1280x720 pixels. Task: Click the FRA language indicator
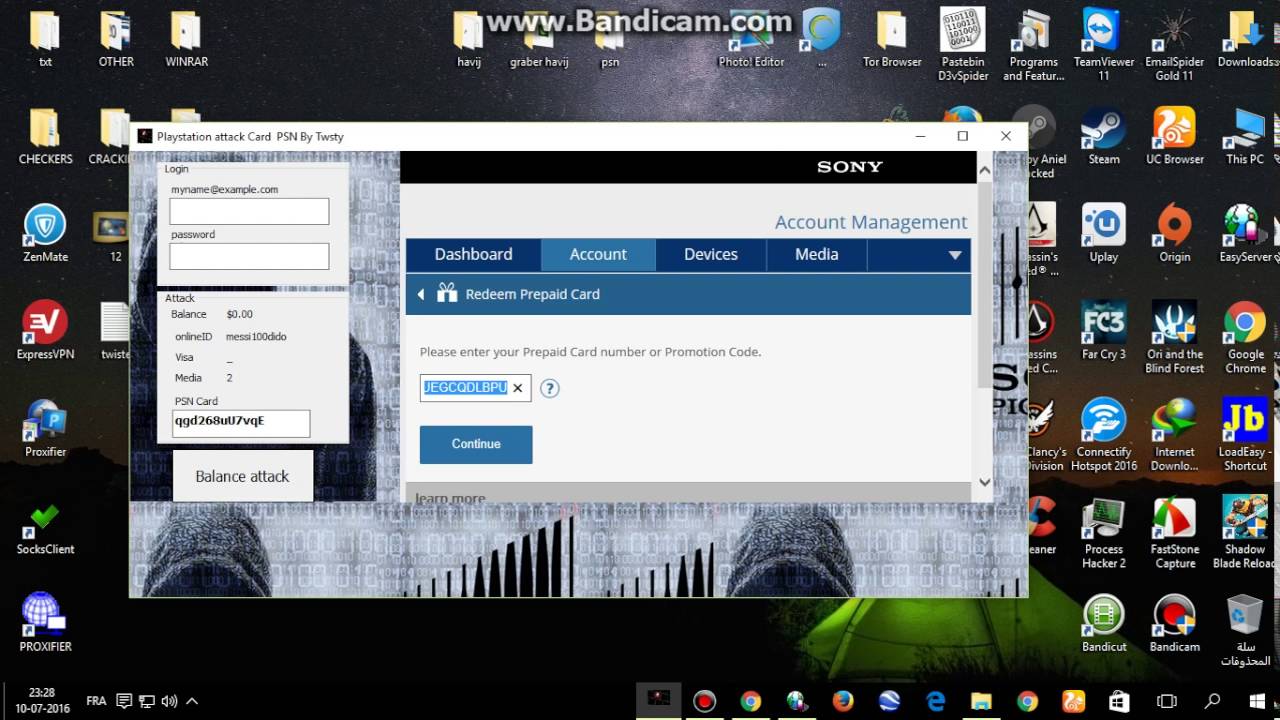coord(96,701)
